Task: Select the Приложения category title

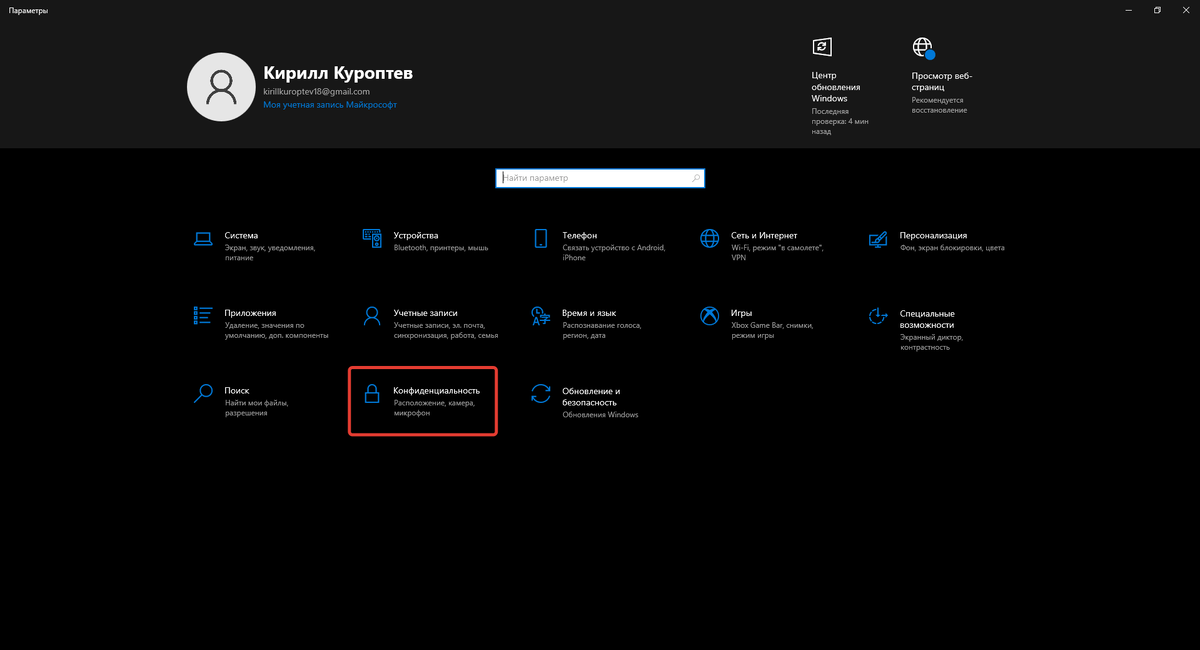Action: coord(250,313)
